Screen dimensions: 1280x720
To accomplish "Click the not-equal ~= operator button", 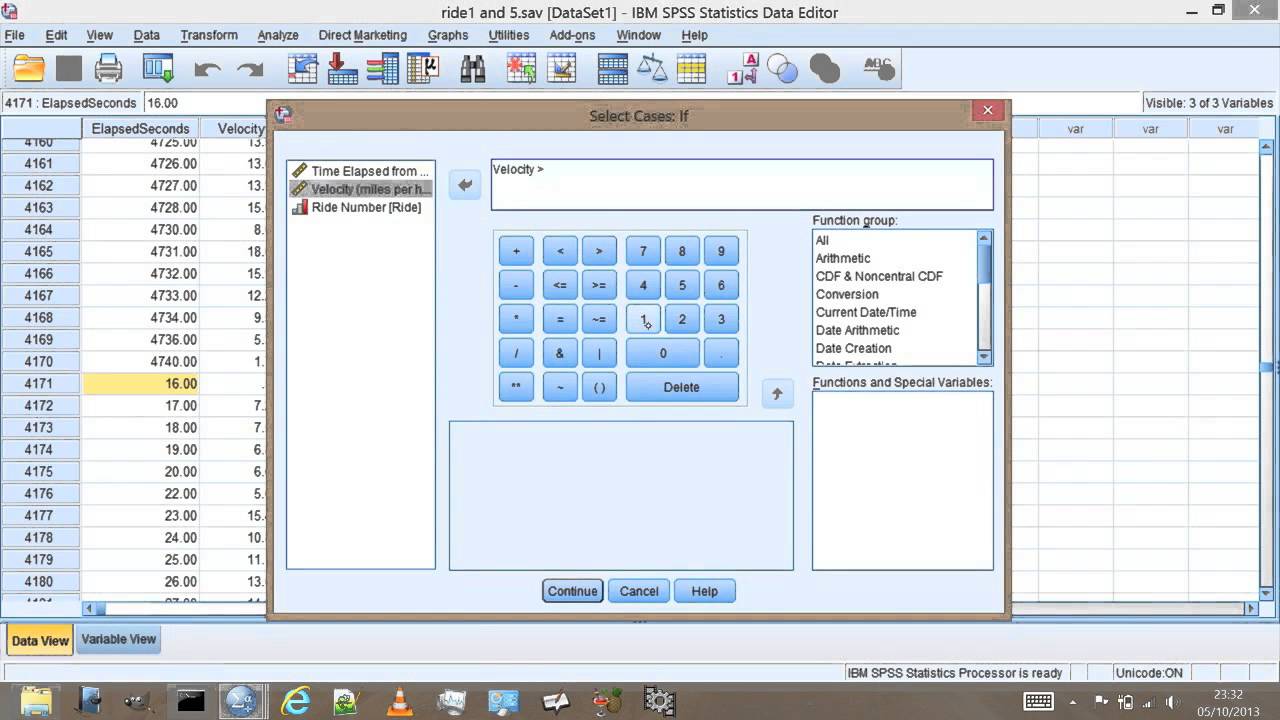I will click(x=599, y=319).
